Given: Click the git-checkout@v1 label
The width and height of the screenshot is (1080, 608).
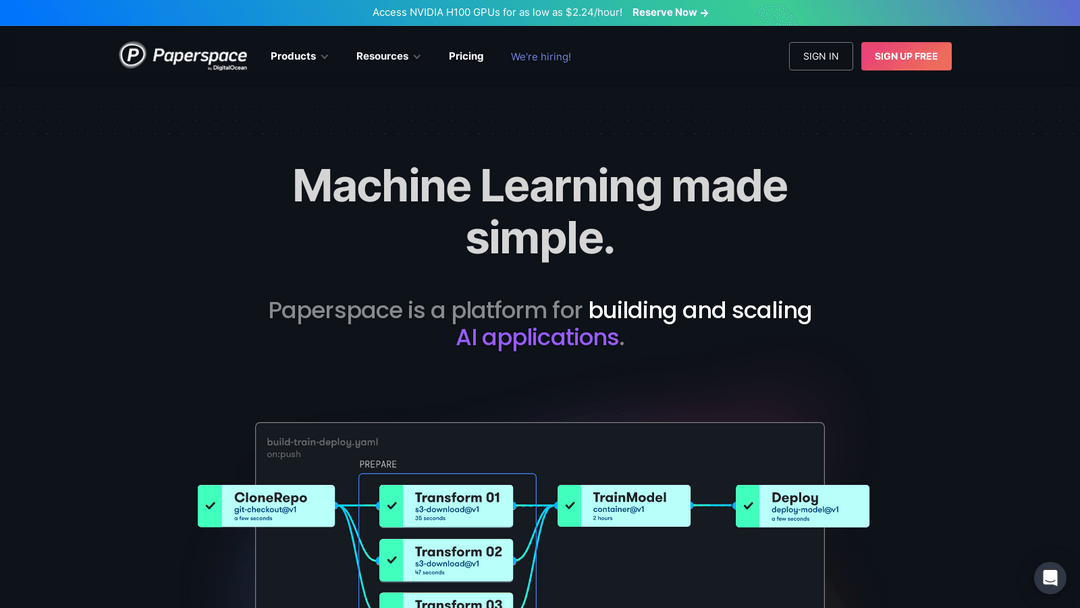Looking at the screenshot, I should click(x=265, y=510).
